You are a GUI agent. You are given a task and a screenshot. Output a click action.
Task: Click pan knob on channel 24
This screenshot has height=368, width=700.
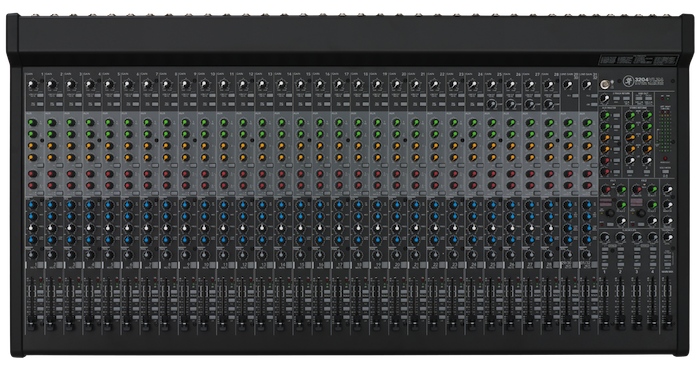472,255
